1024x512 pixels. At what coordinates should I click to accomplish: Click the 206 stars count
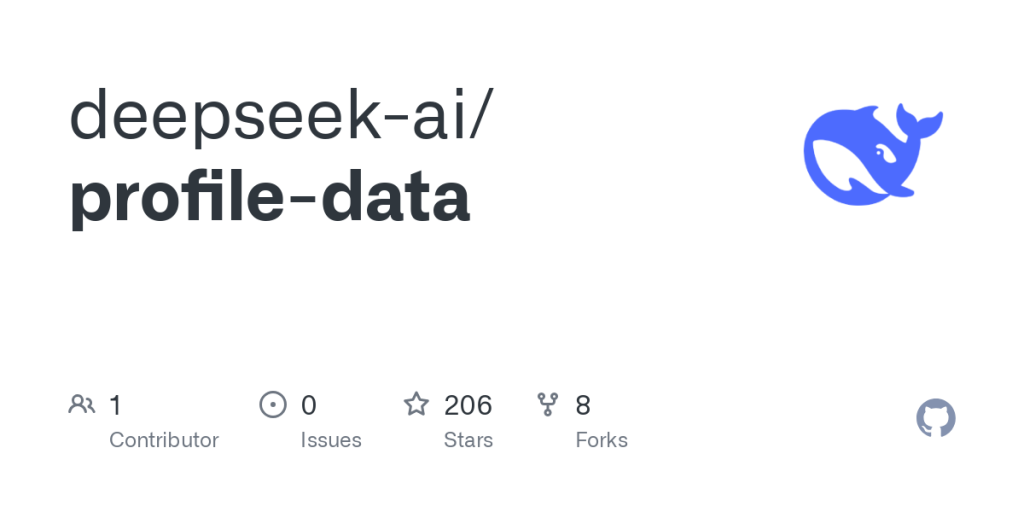point(468,405)
